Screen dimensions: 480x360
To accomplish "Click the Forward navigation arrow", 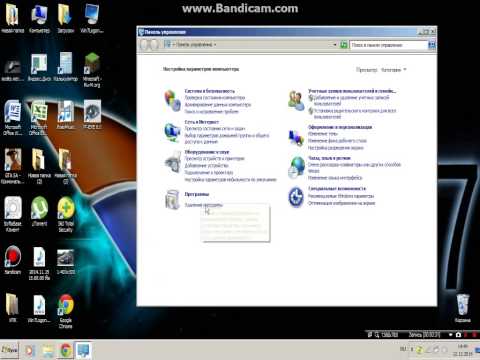I will coord(154,45).
